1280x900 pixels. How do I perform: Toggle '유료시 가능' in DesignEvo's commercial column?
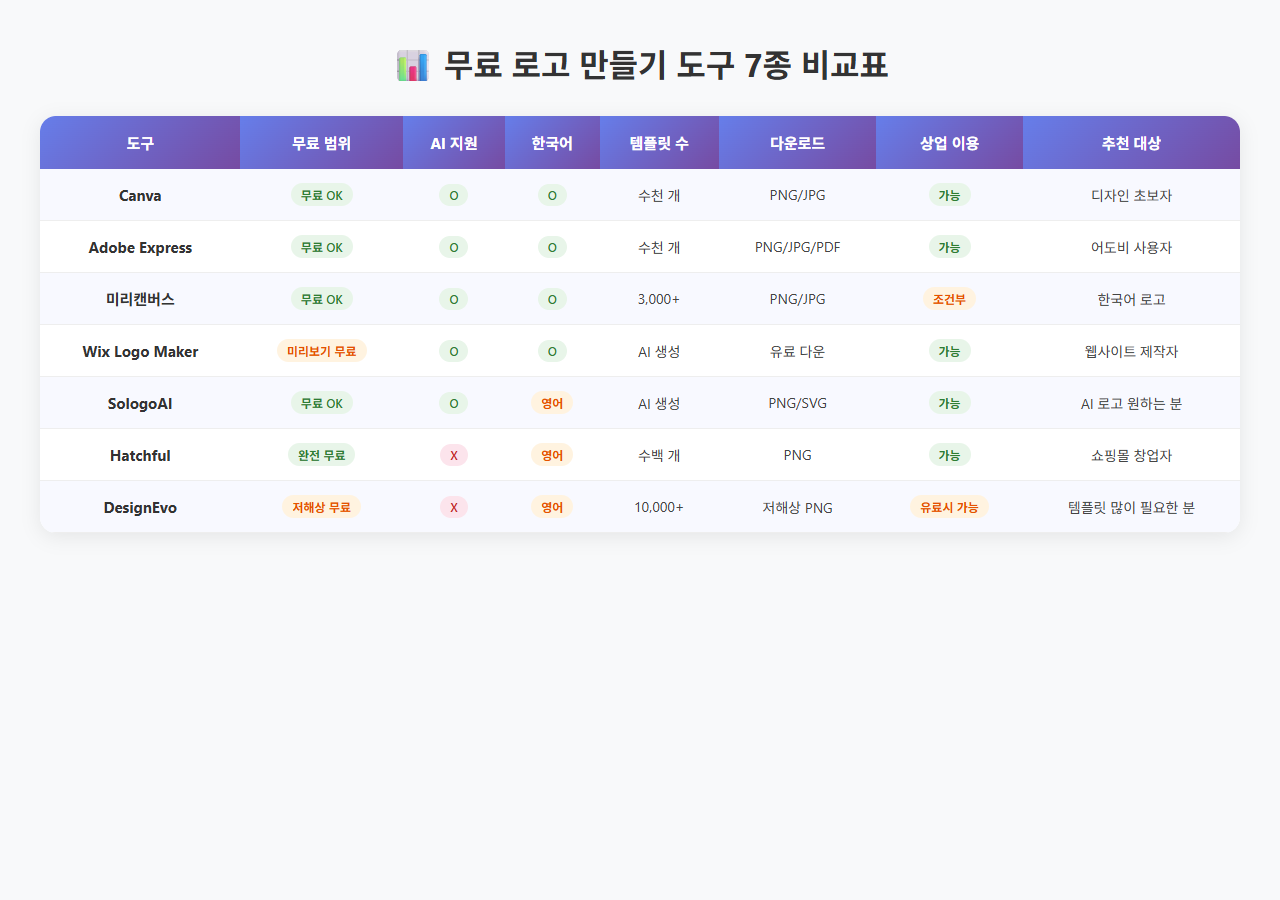949,507
